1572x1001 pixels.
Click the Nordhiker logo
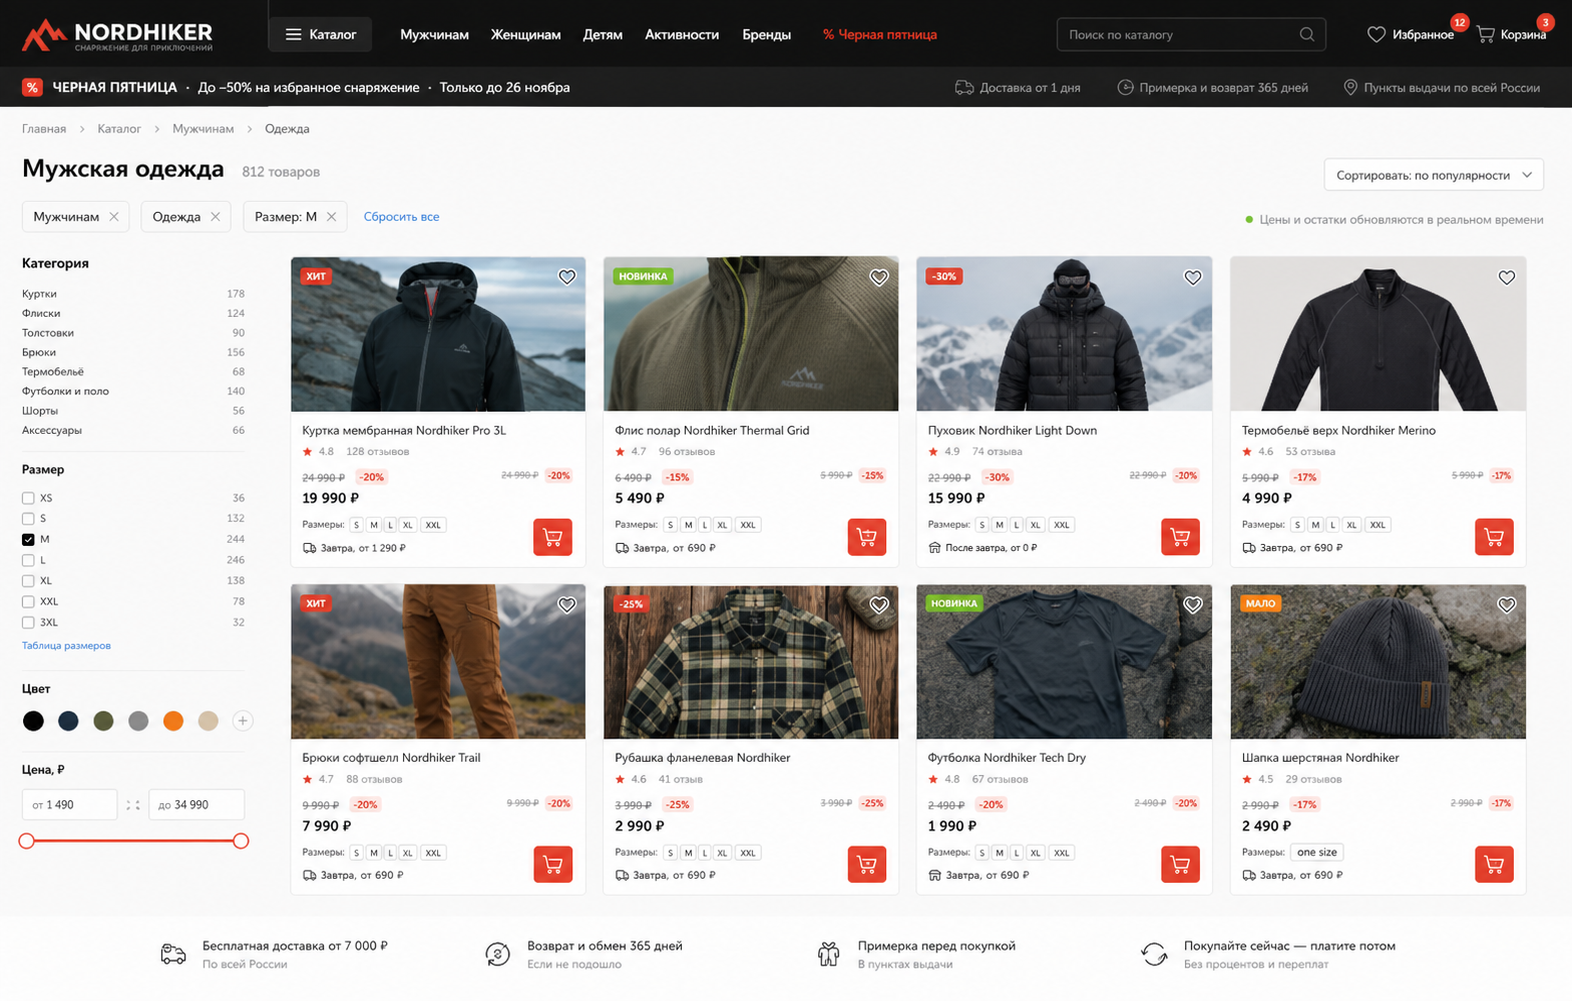(x=117, y=35)
